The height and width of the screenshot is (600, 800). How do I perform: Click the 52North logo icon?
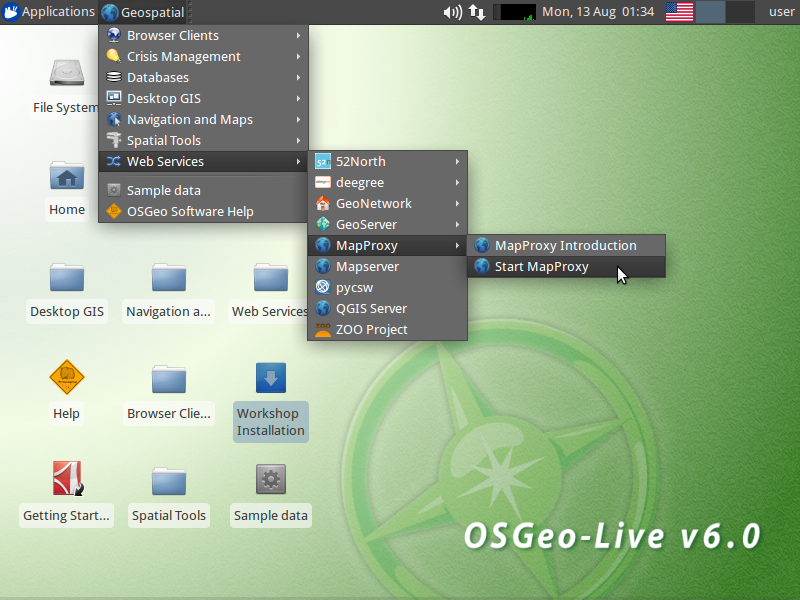tap(322, 162)
